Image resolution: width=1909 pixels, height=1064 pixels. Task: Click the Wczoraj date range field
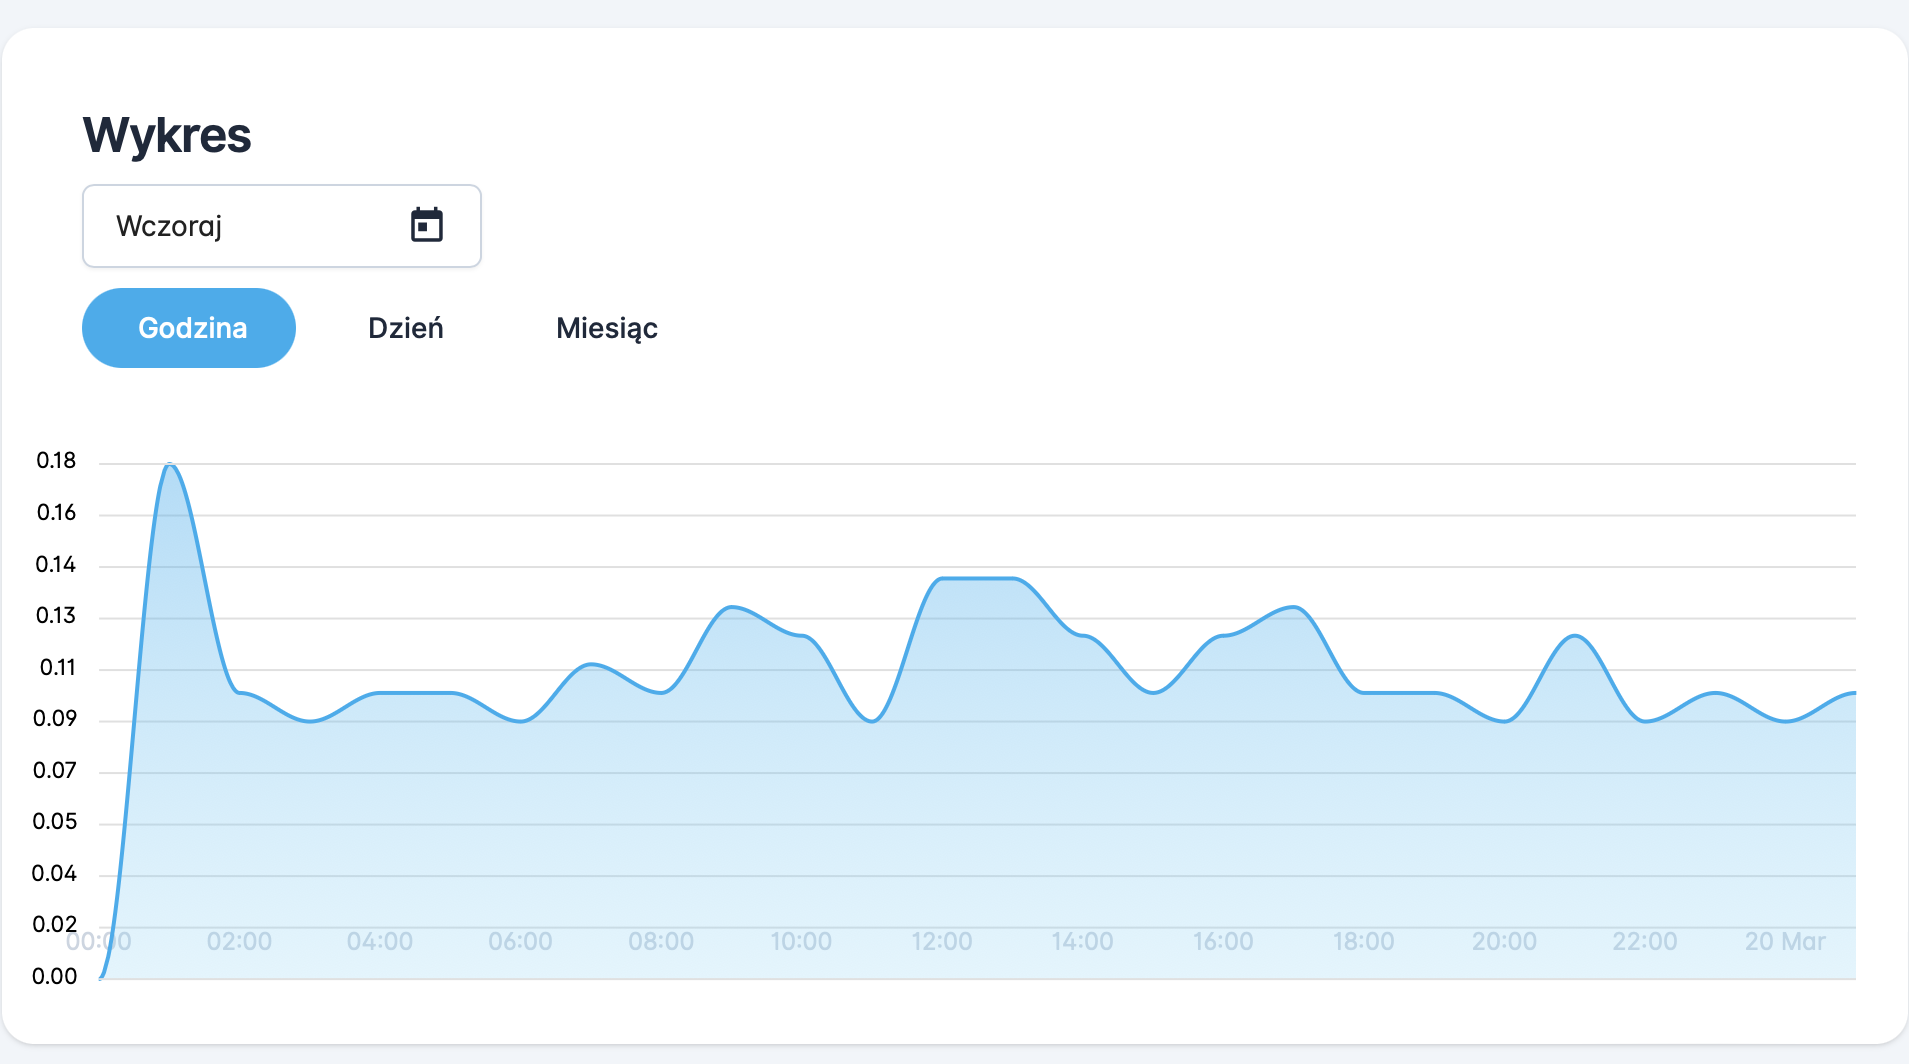coord(250,226)
